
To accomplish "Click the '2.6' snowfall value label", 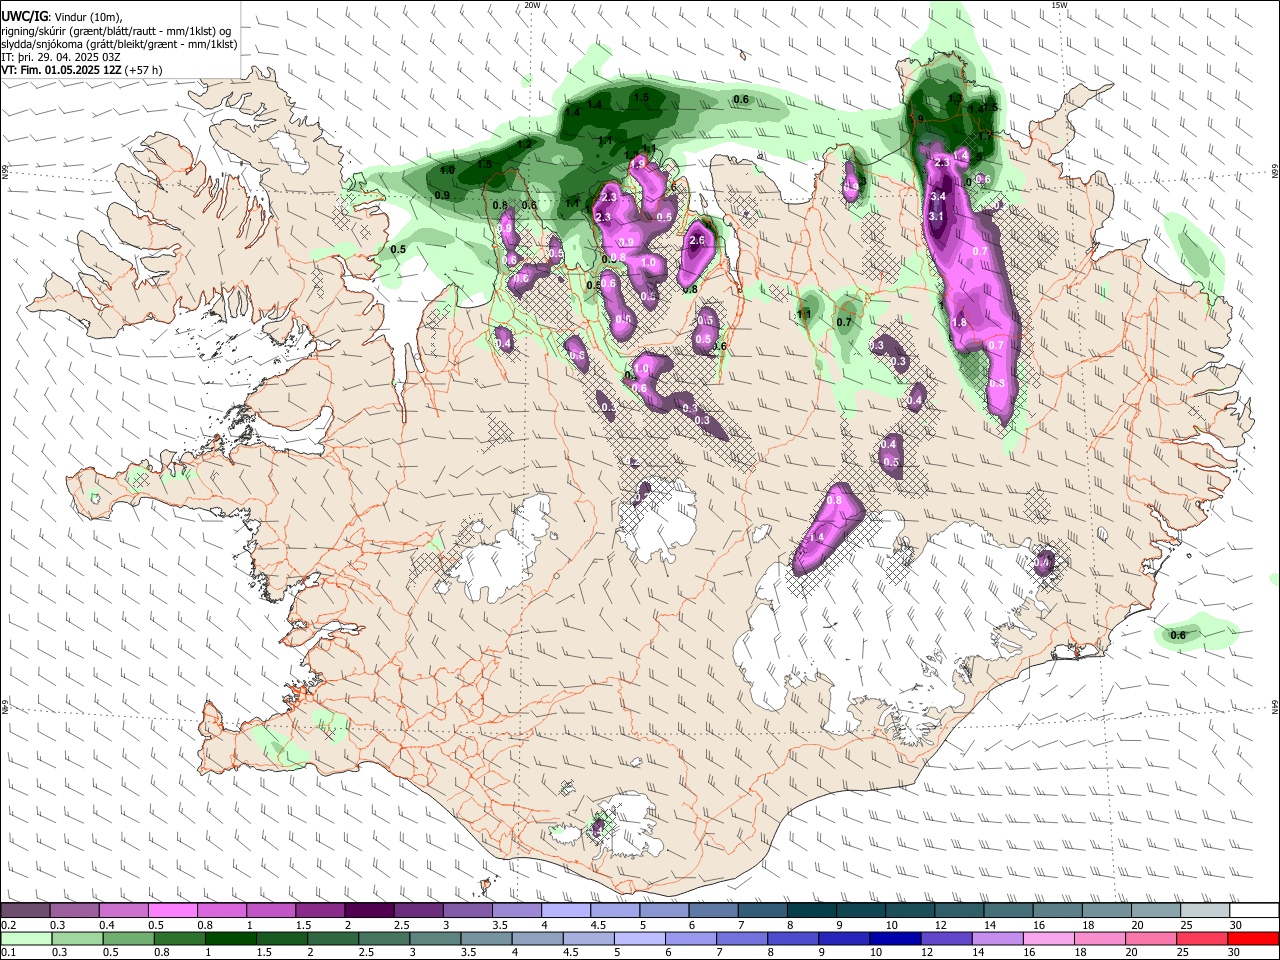I will tap(698, 240).
